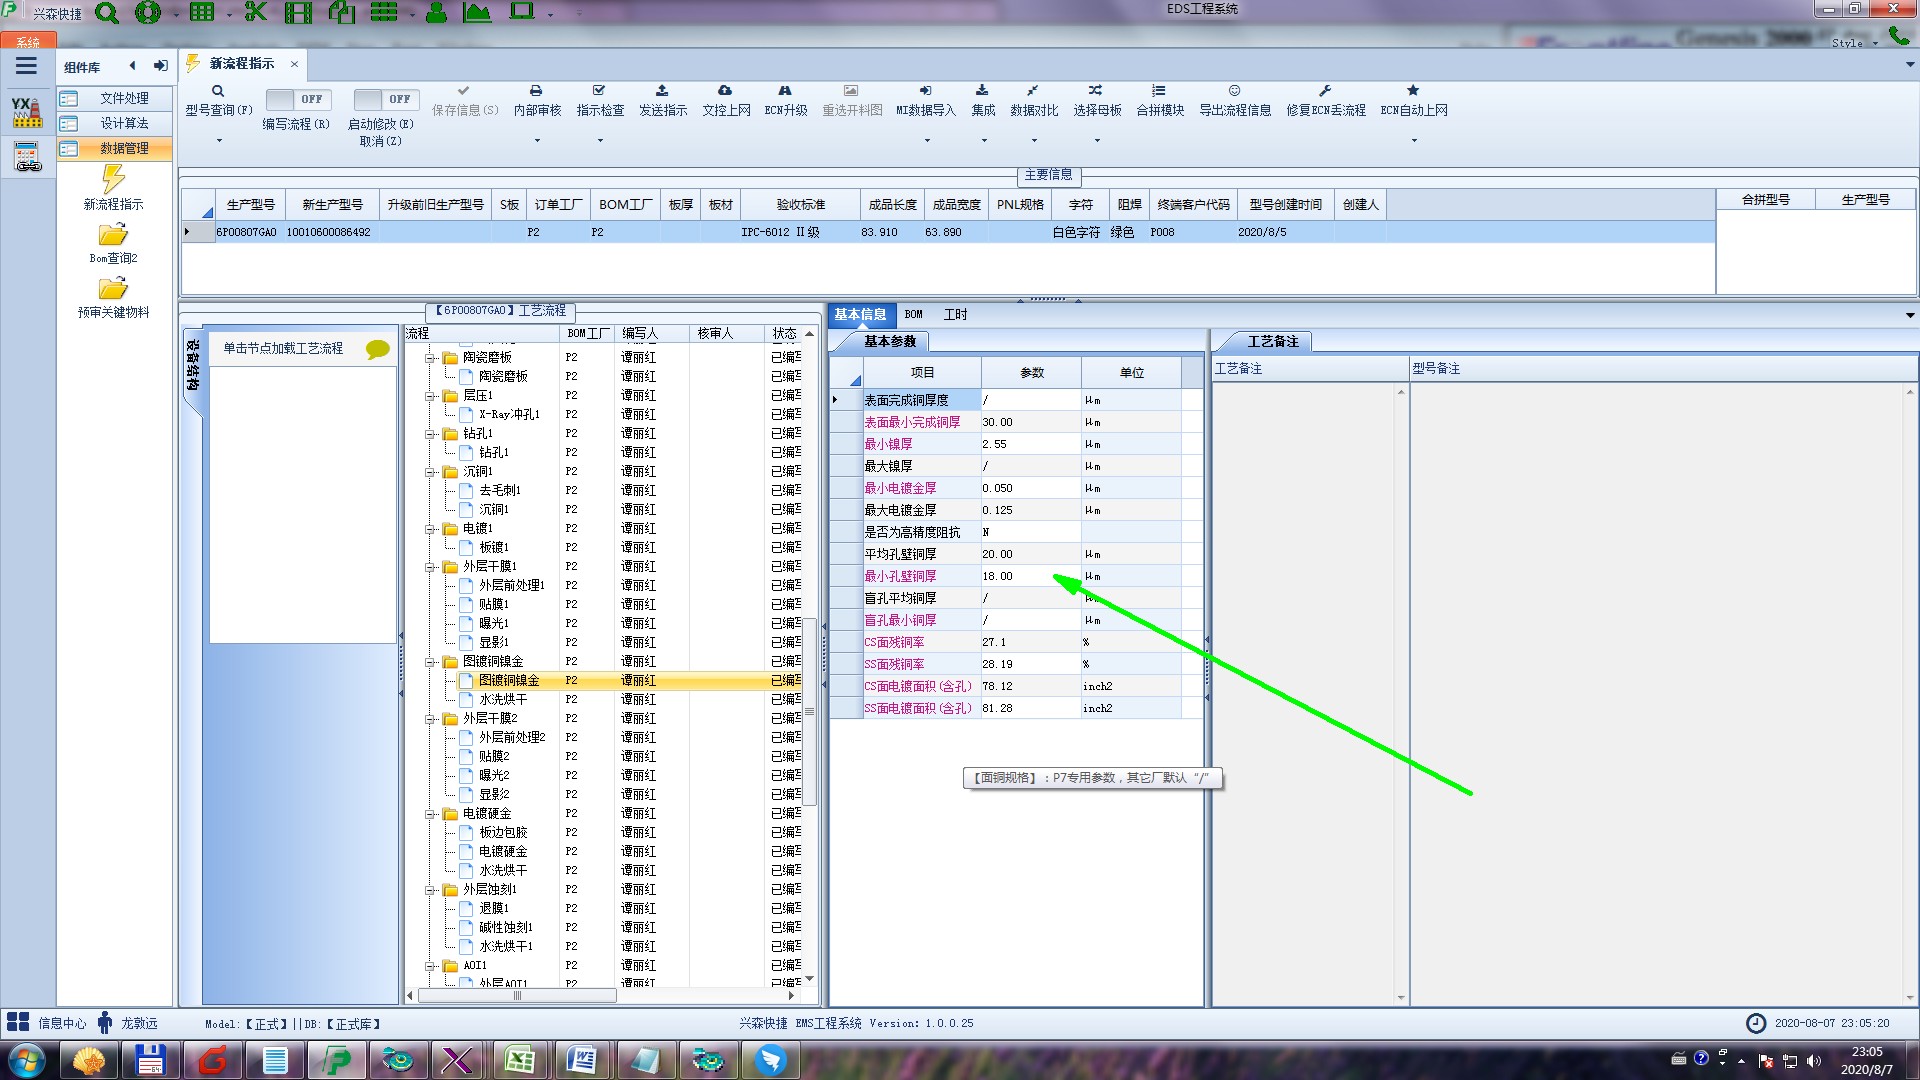Switch to the 工时 tab

coord(955,315)
